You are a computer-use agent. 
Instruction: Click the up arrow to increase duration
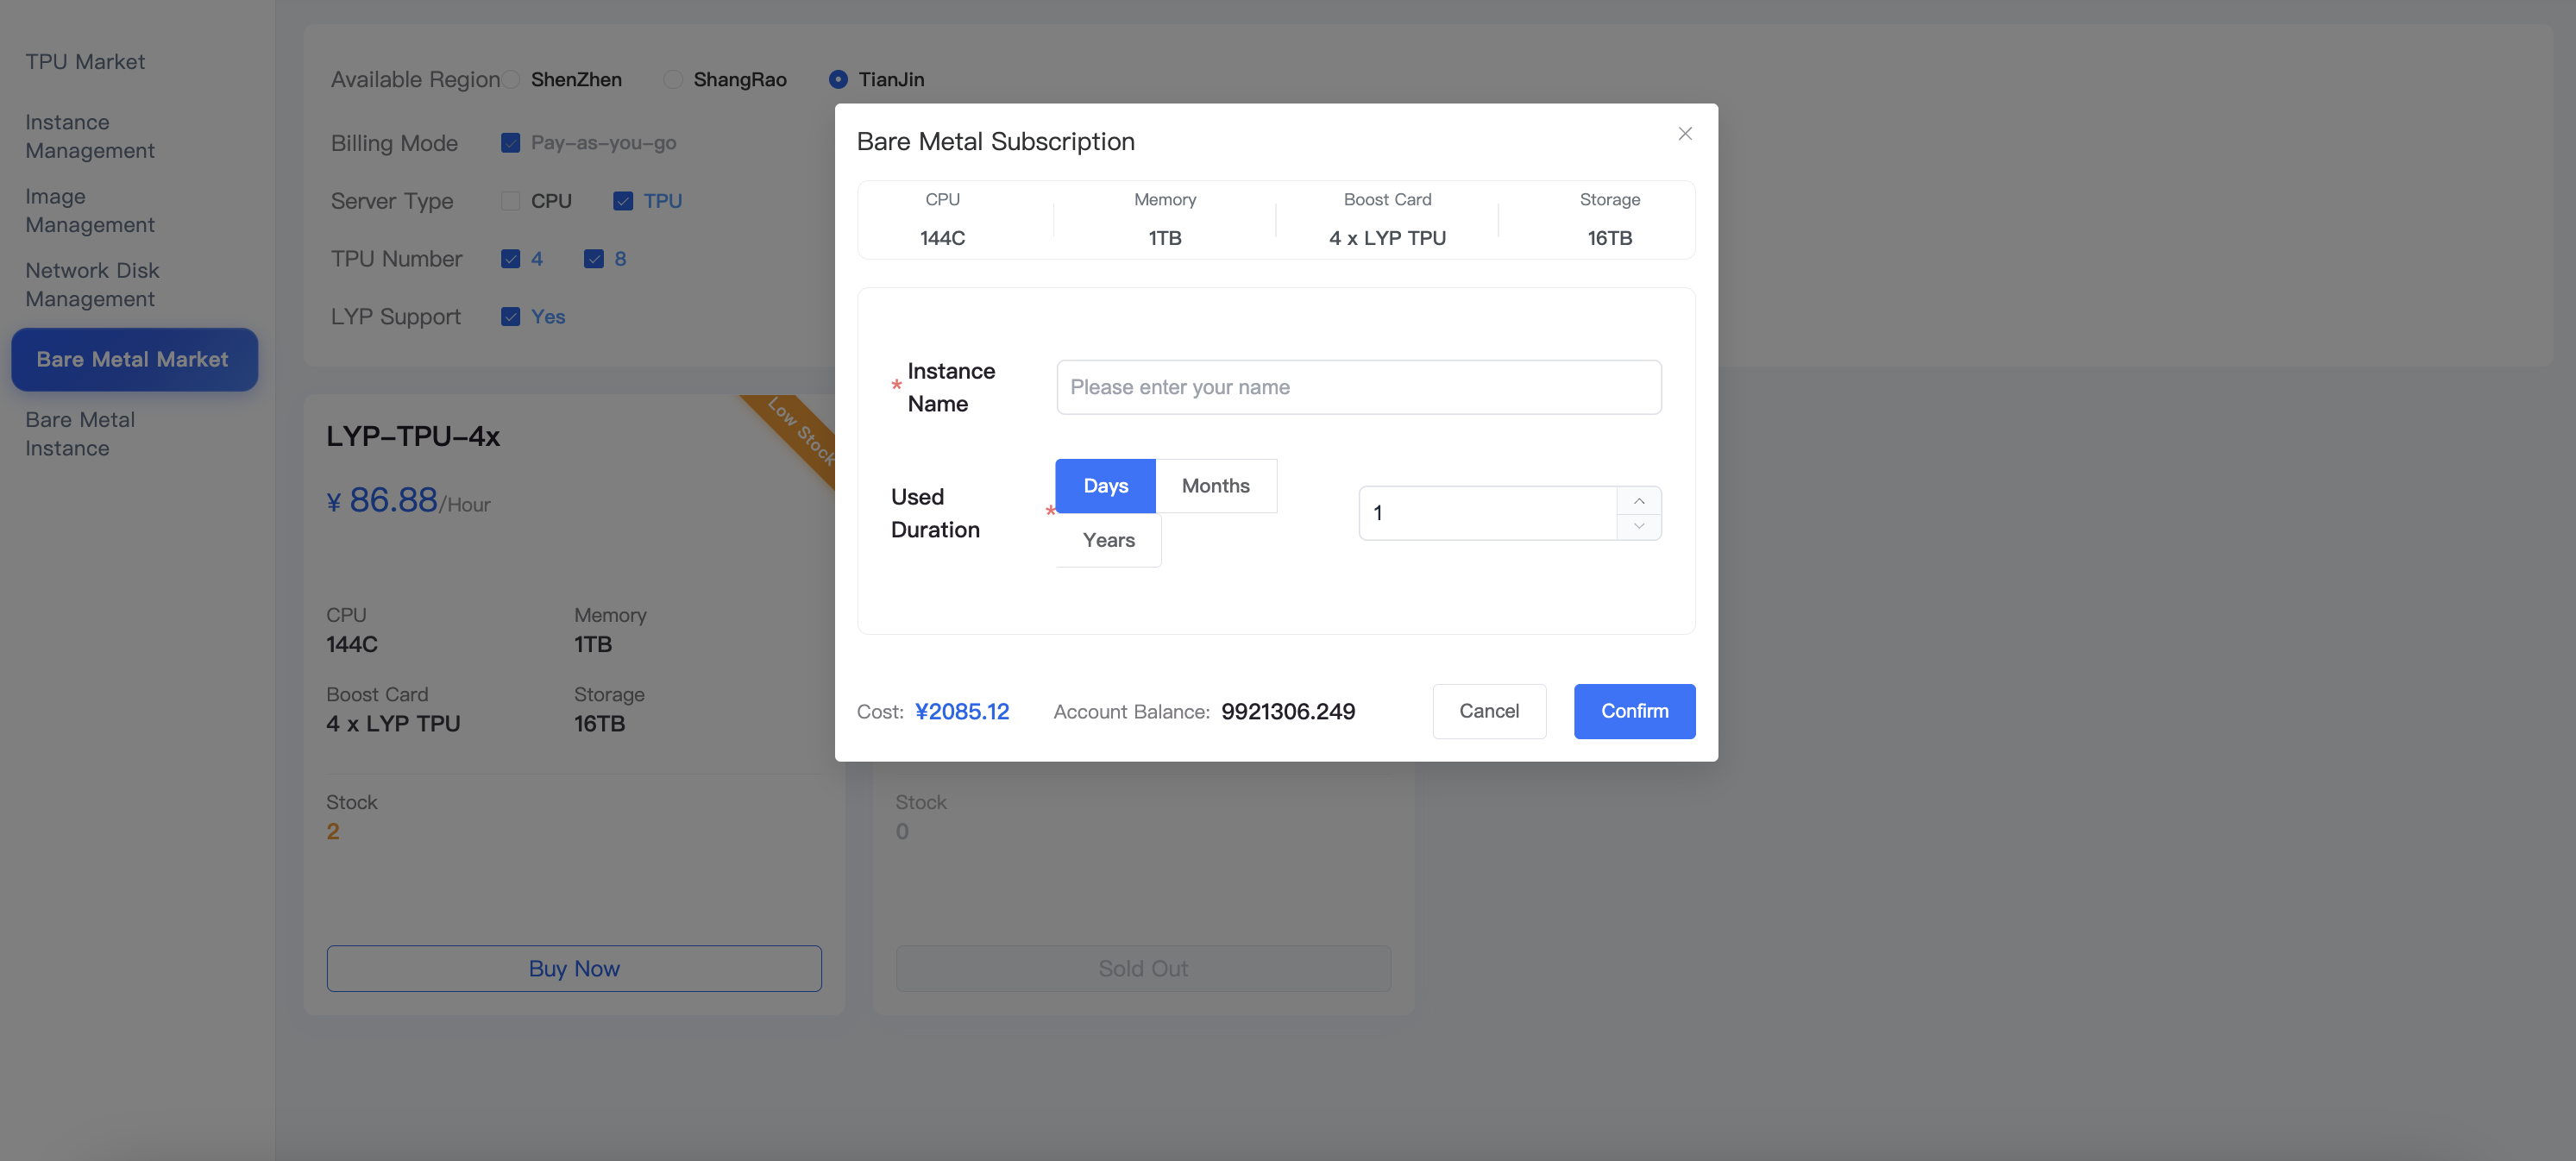[1639, 500]
